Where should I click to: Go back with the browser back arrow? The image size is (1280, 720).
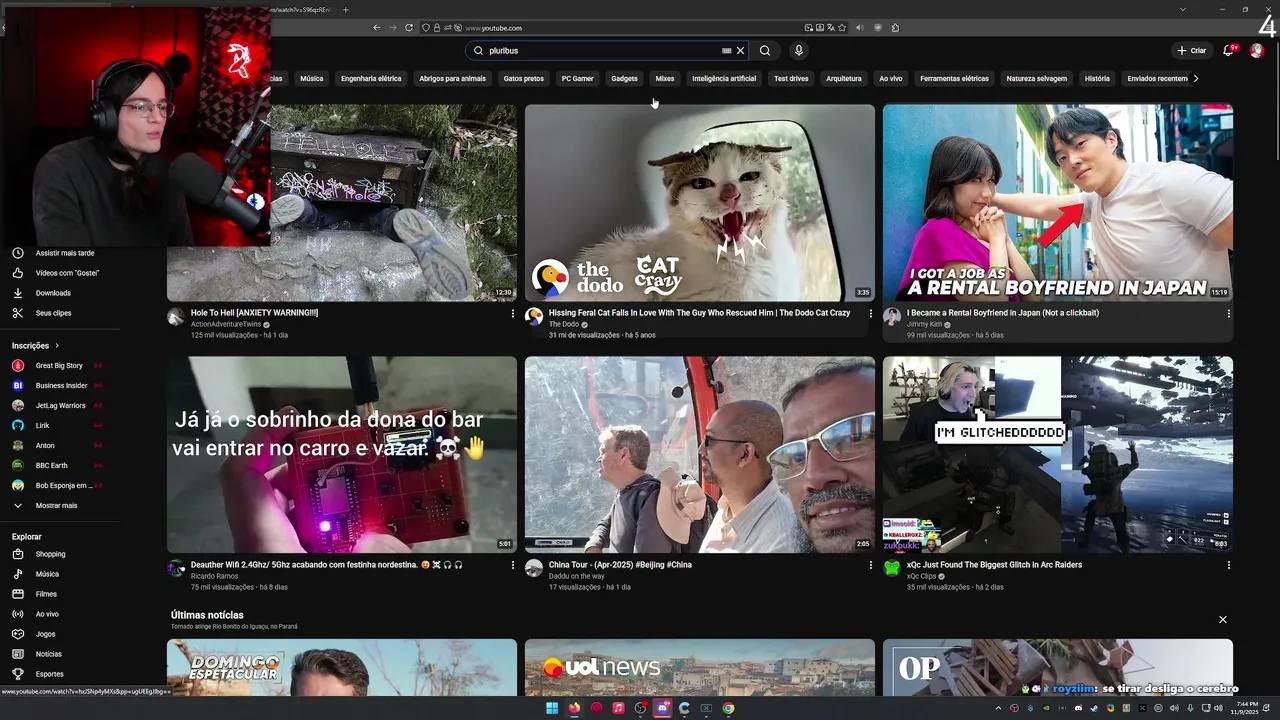pyautogui.click(x=376, y=27)
